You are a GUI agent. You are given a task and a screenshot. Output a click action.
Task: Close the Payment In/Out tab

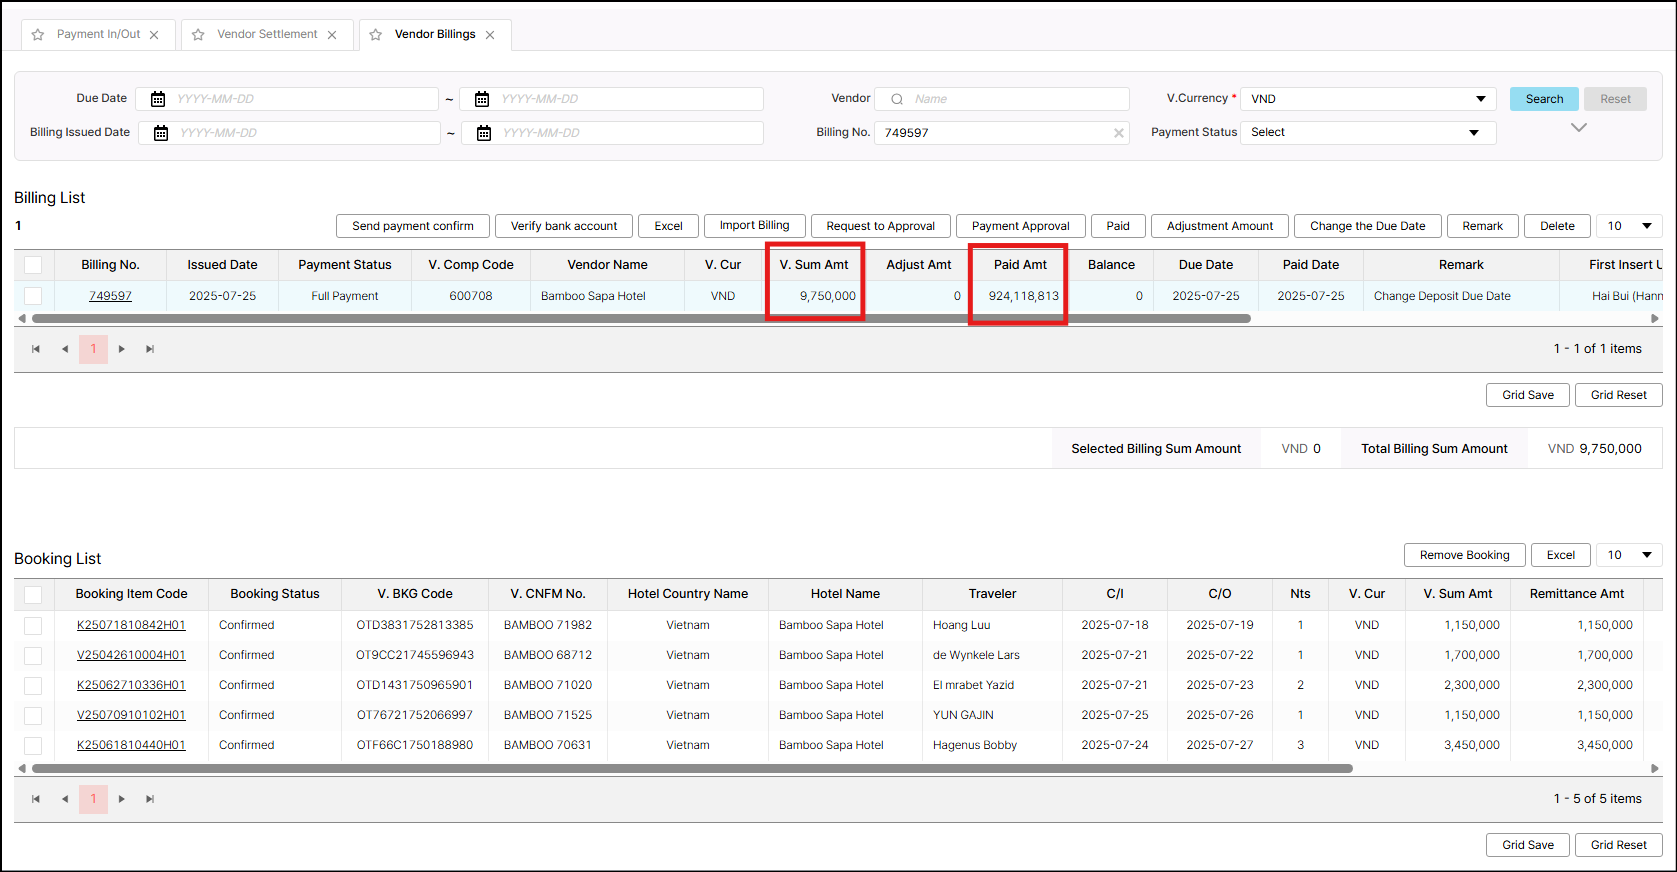tap(154, 35)
